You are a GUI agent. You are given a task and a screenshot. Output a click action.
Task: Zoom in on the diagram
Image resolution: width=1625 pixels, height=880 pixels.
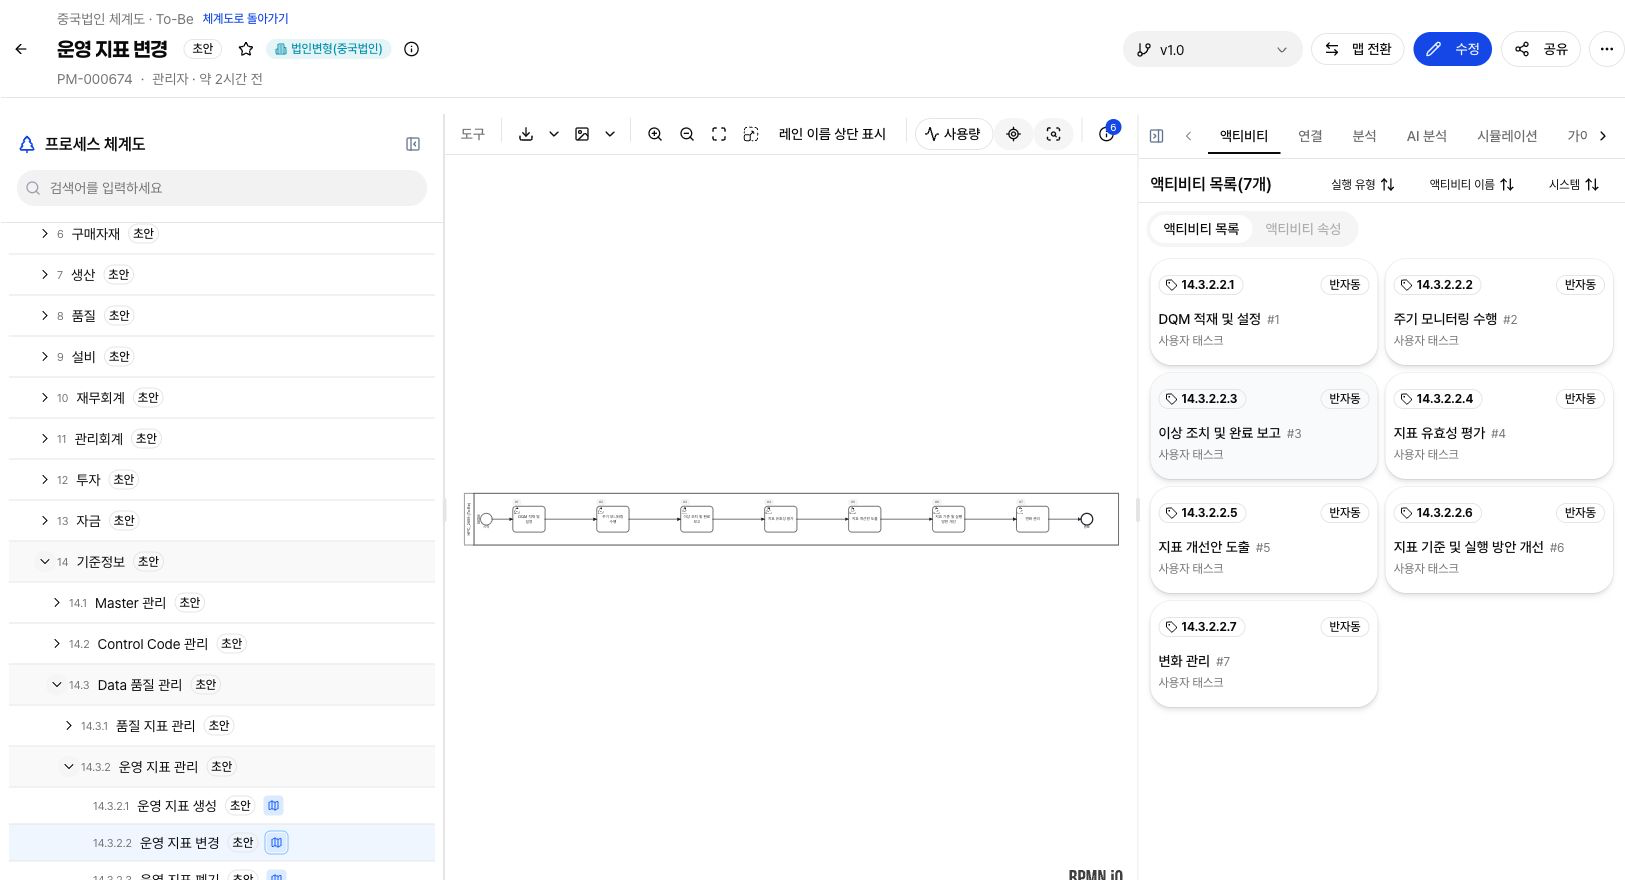coord(655,134)
